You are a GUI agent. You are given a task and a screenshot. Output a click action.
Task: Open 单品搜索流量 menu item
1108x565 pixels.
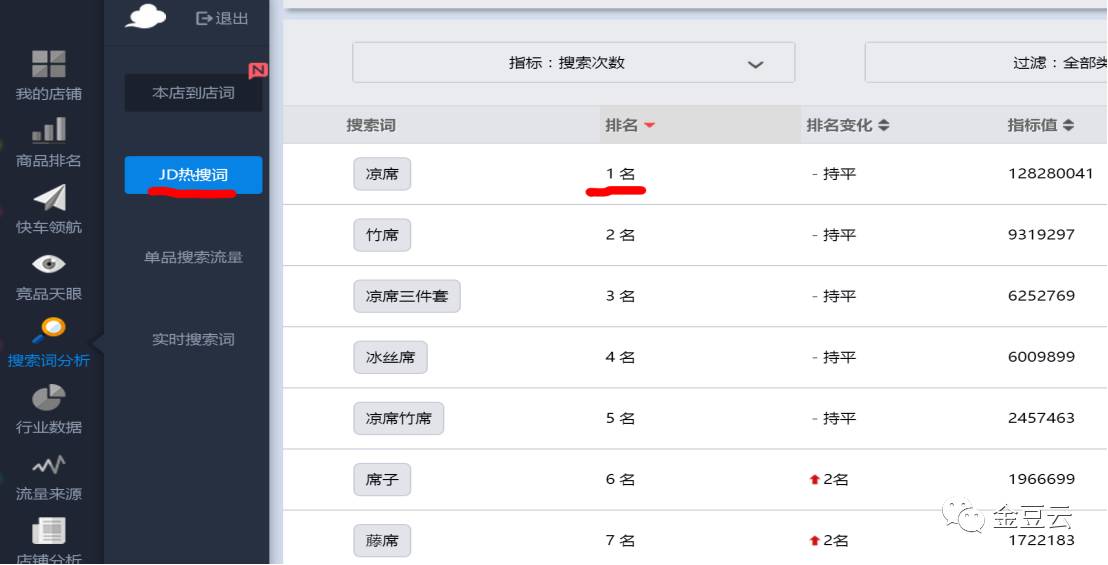[x=194, y=257]
